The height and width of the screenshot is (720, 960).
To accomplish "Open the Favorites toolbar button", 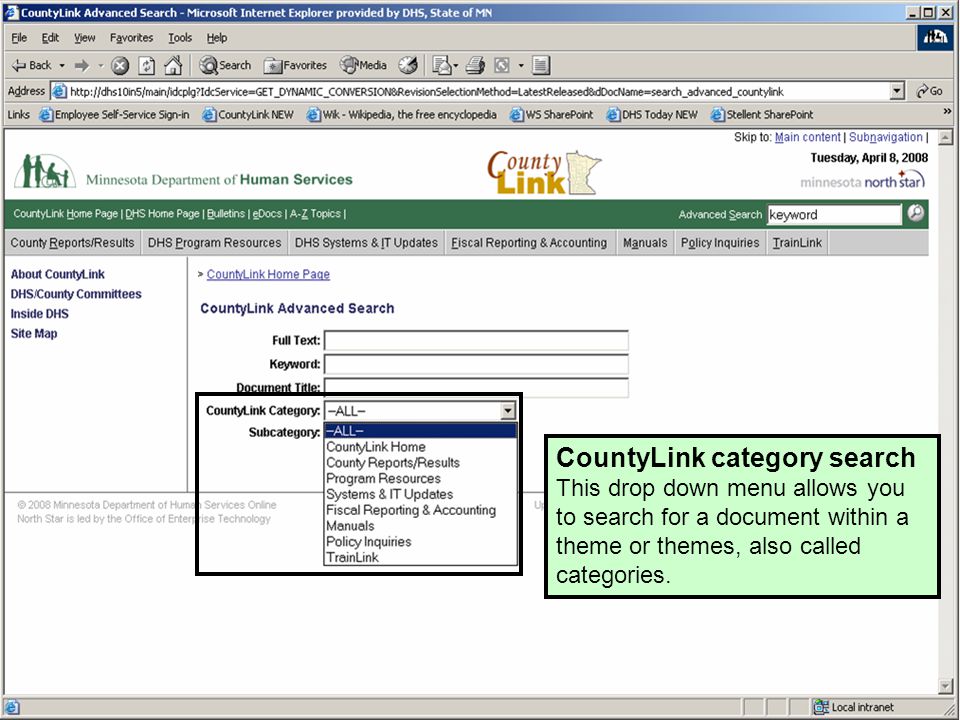I will click(x=295, y=65).
